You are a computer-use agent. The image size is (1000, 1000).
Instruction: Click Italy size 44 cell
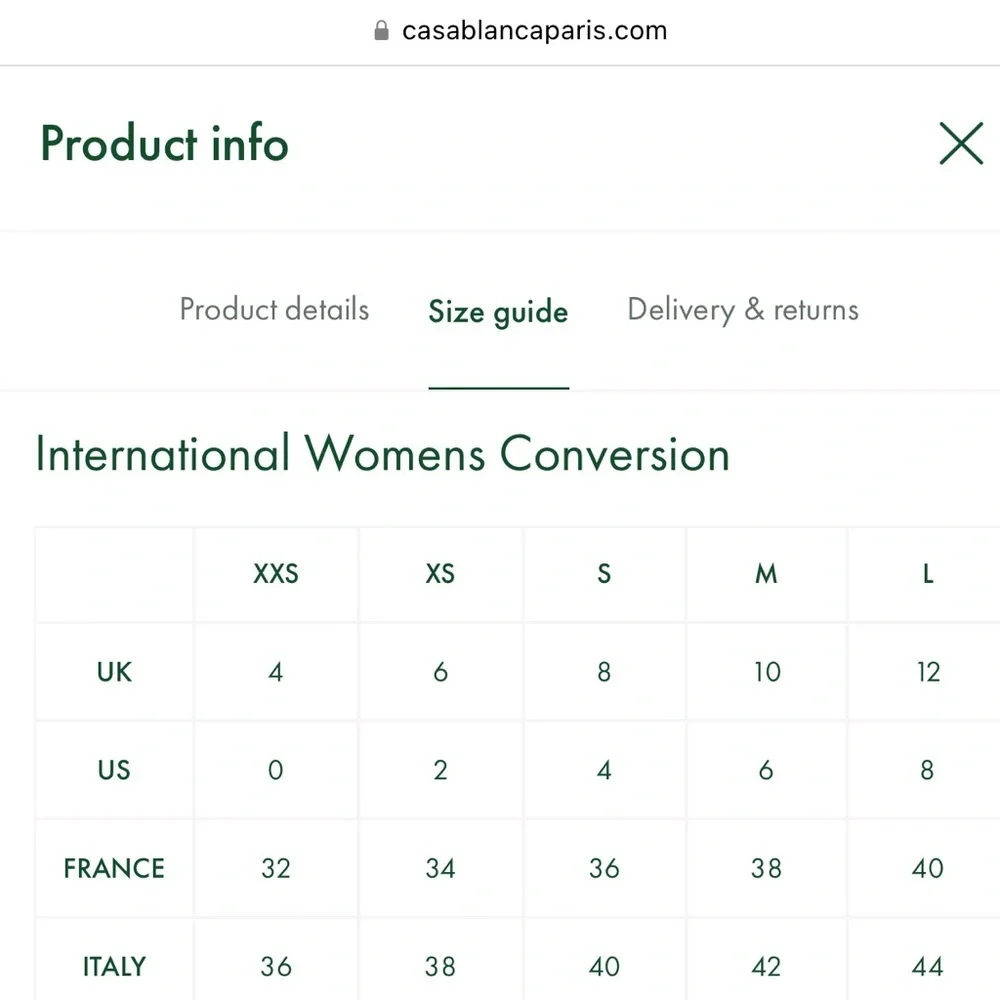point(928,967)
